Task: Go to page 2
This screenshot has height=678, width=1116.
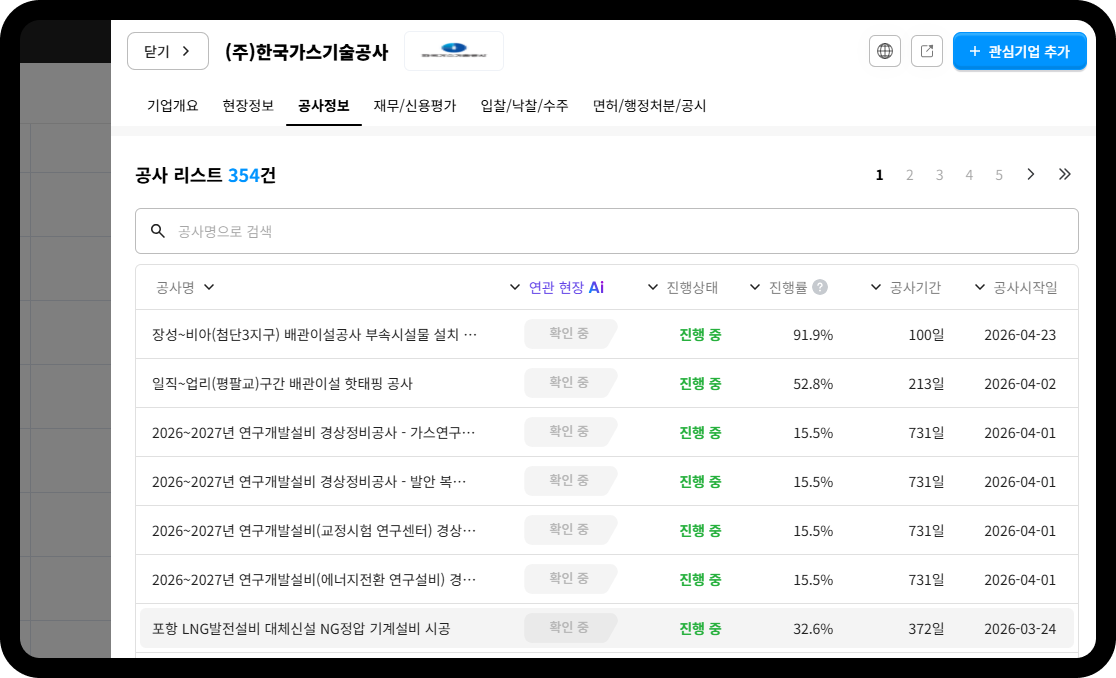Action: click(910, 175)
